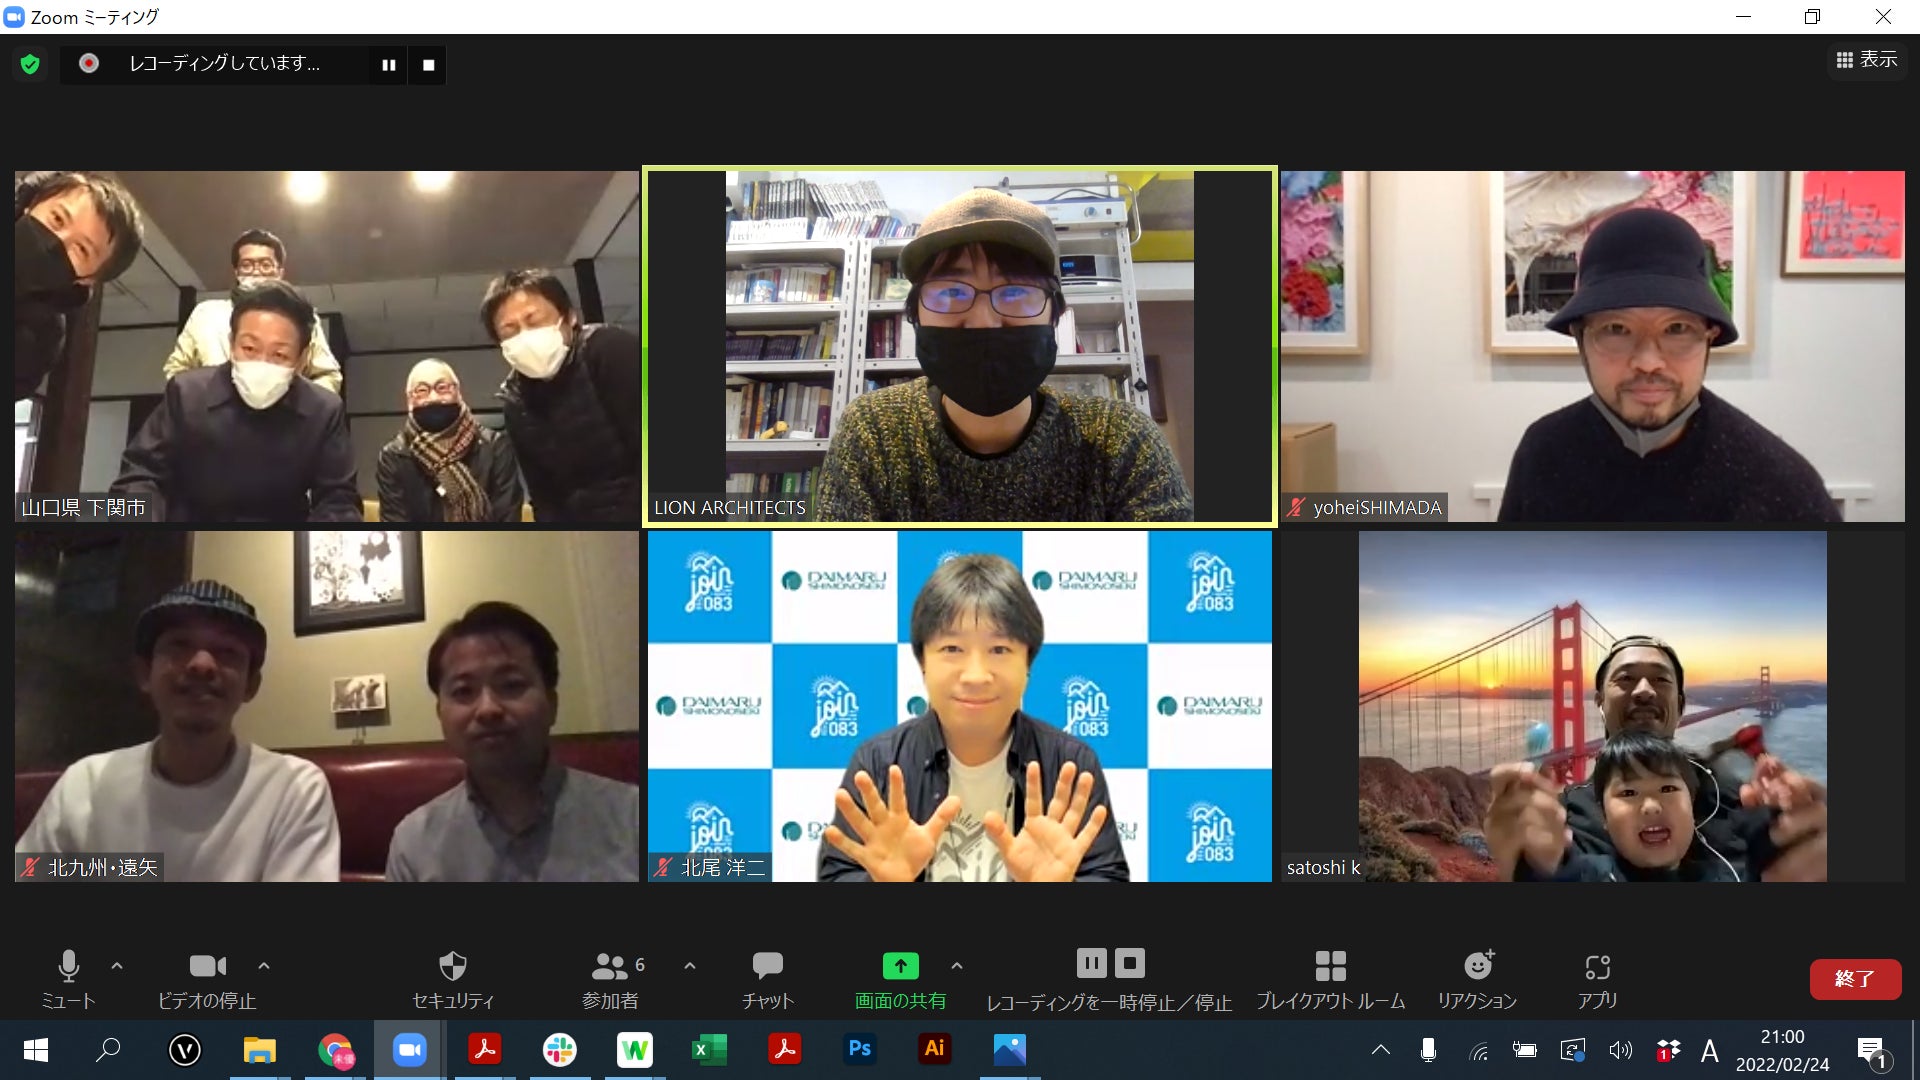Click the green Share Screen icon
Image resolution: width=1920 pixels, height=1080 pixels.
(900, 966)
